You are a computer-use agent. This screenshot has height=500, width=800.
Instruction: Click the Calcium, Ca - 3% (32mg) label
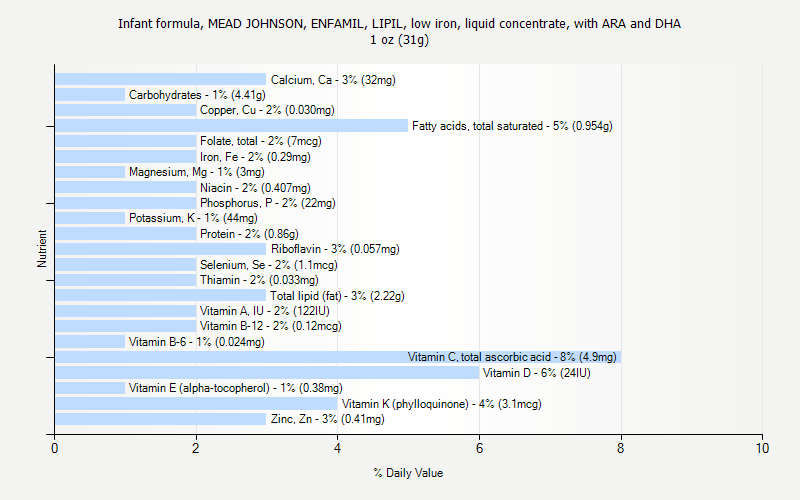click(x=333, y=80)
